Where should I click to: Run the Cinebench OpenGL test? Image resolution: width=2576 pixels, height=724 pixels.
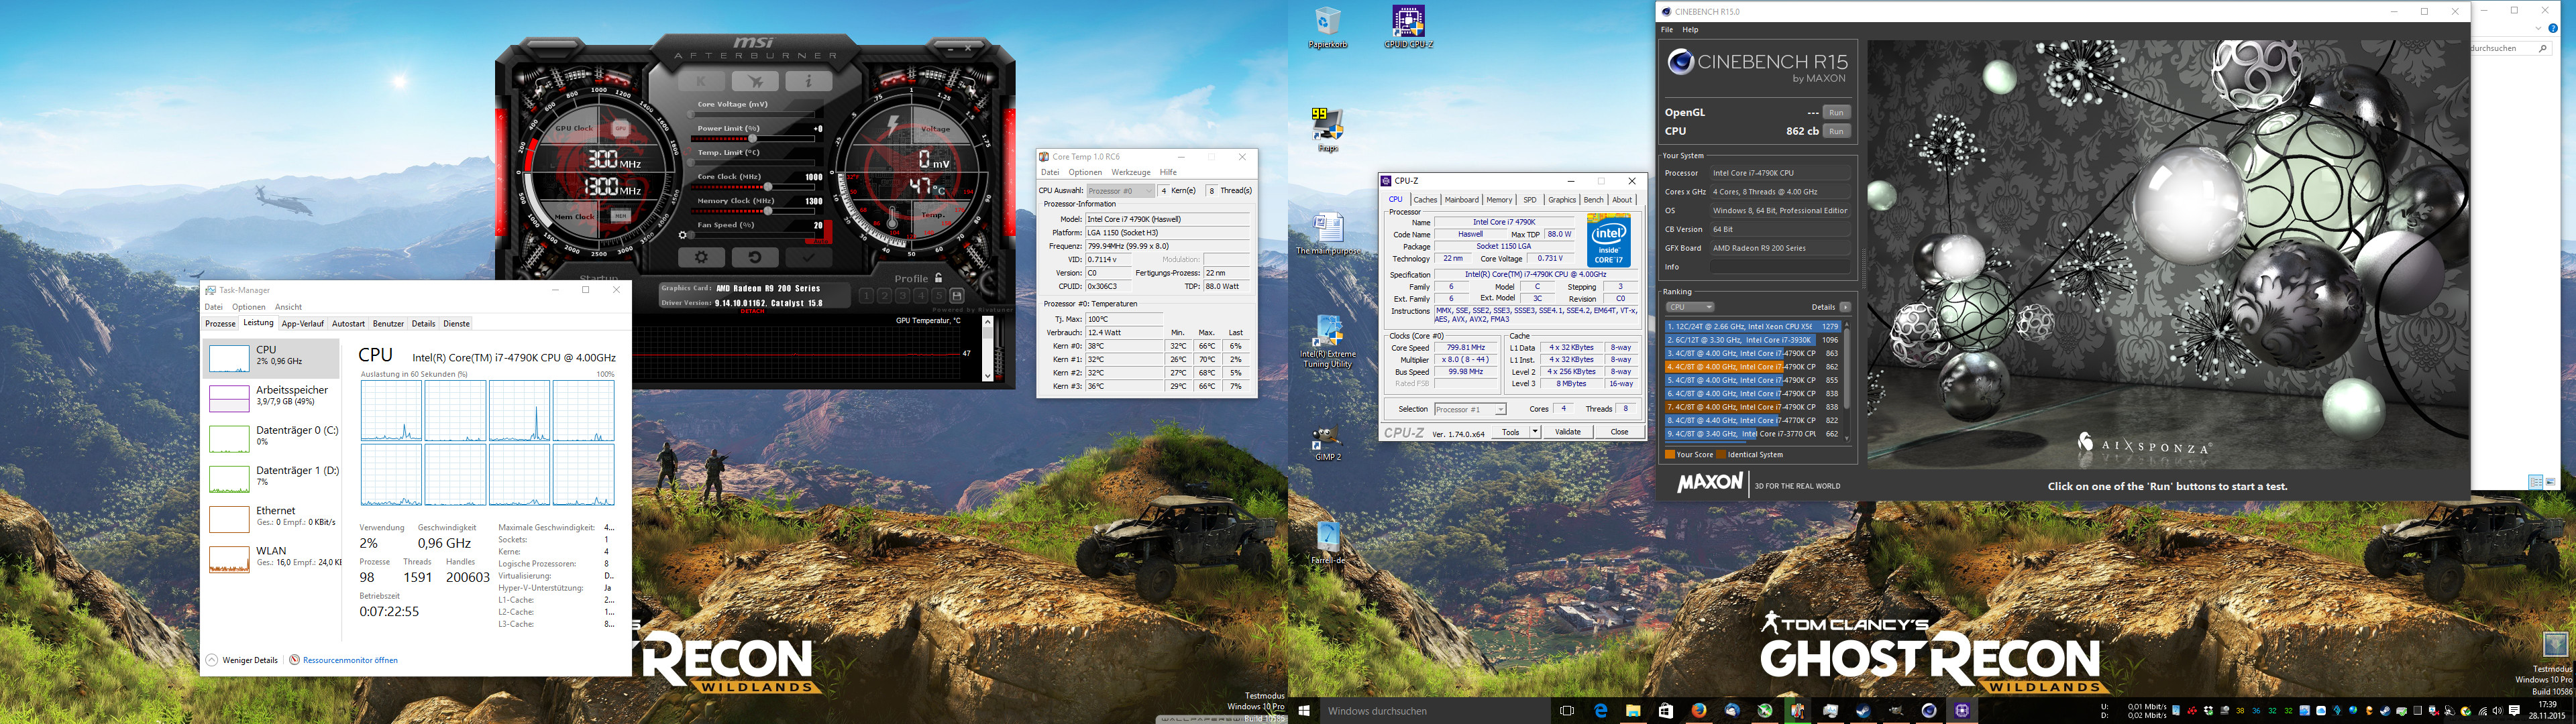coord(1836,112)
